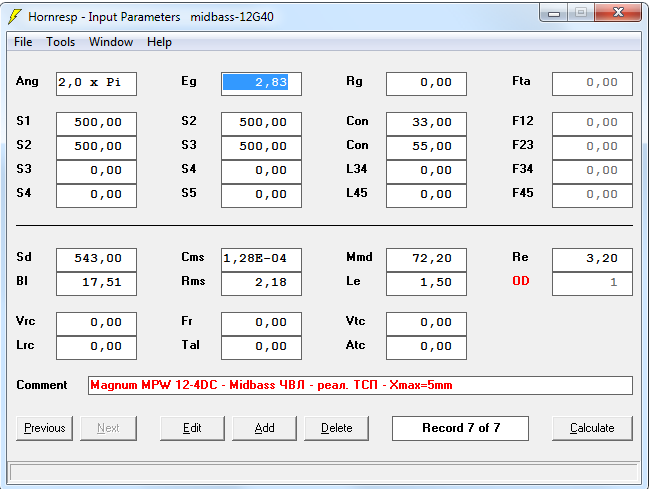Screen dimensions: 649x489
Task: Run the Calculate button
Action: click(x=592, y=428)
